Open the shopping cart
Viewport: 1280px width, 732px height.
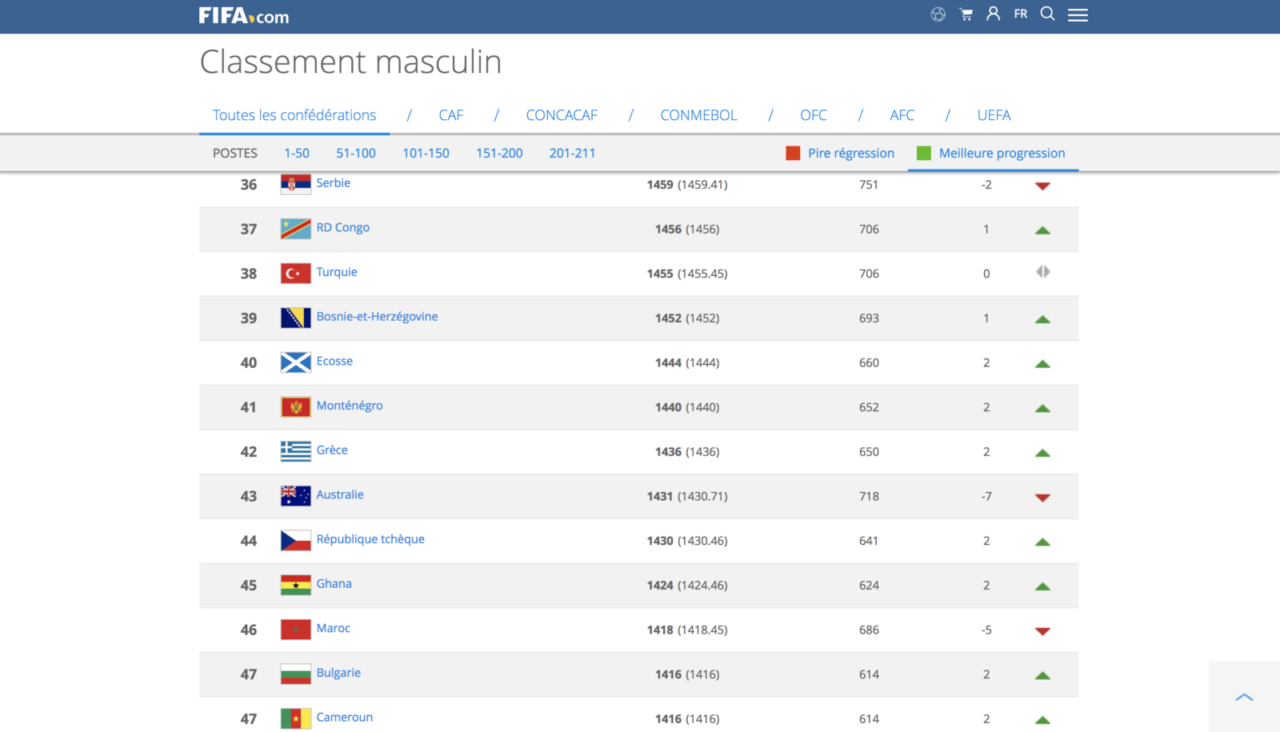(966, 15)
